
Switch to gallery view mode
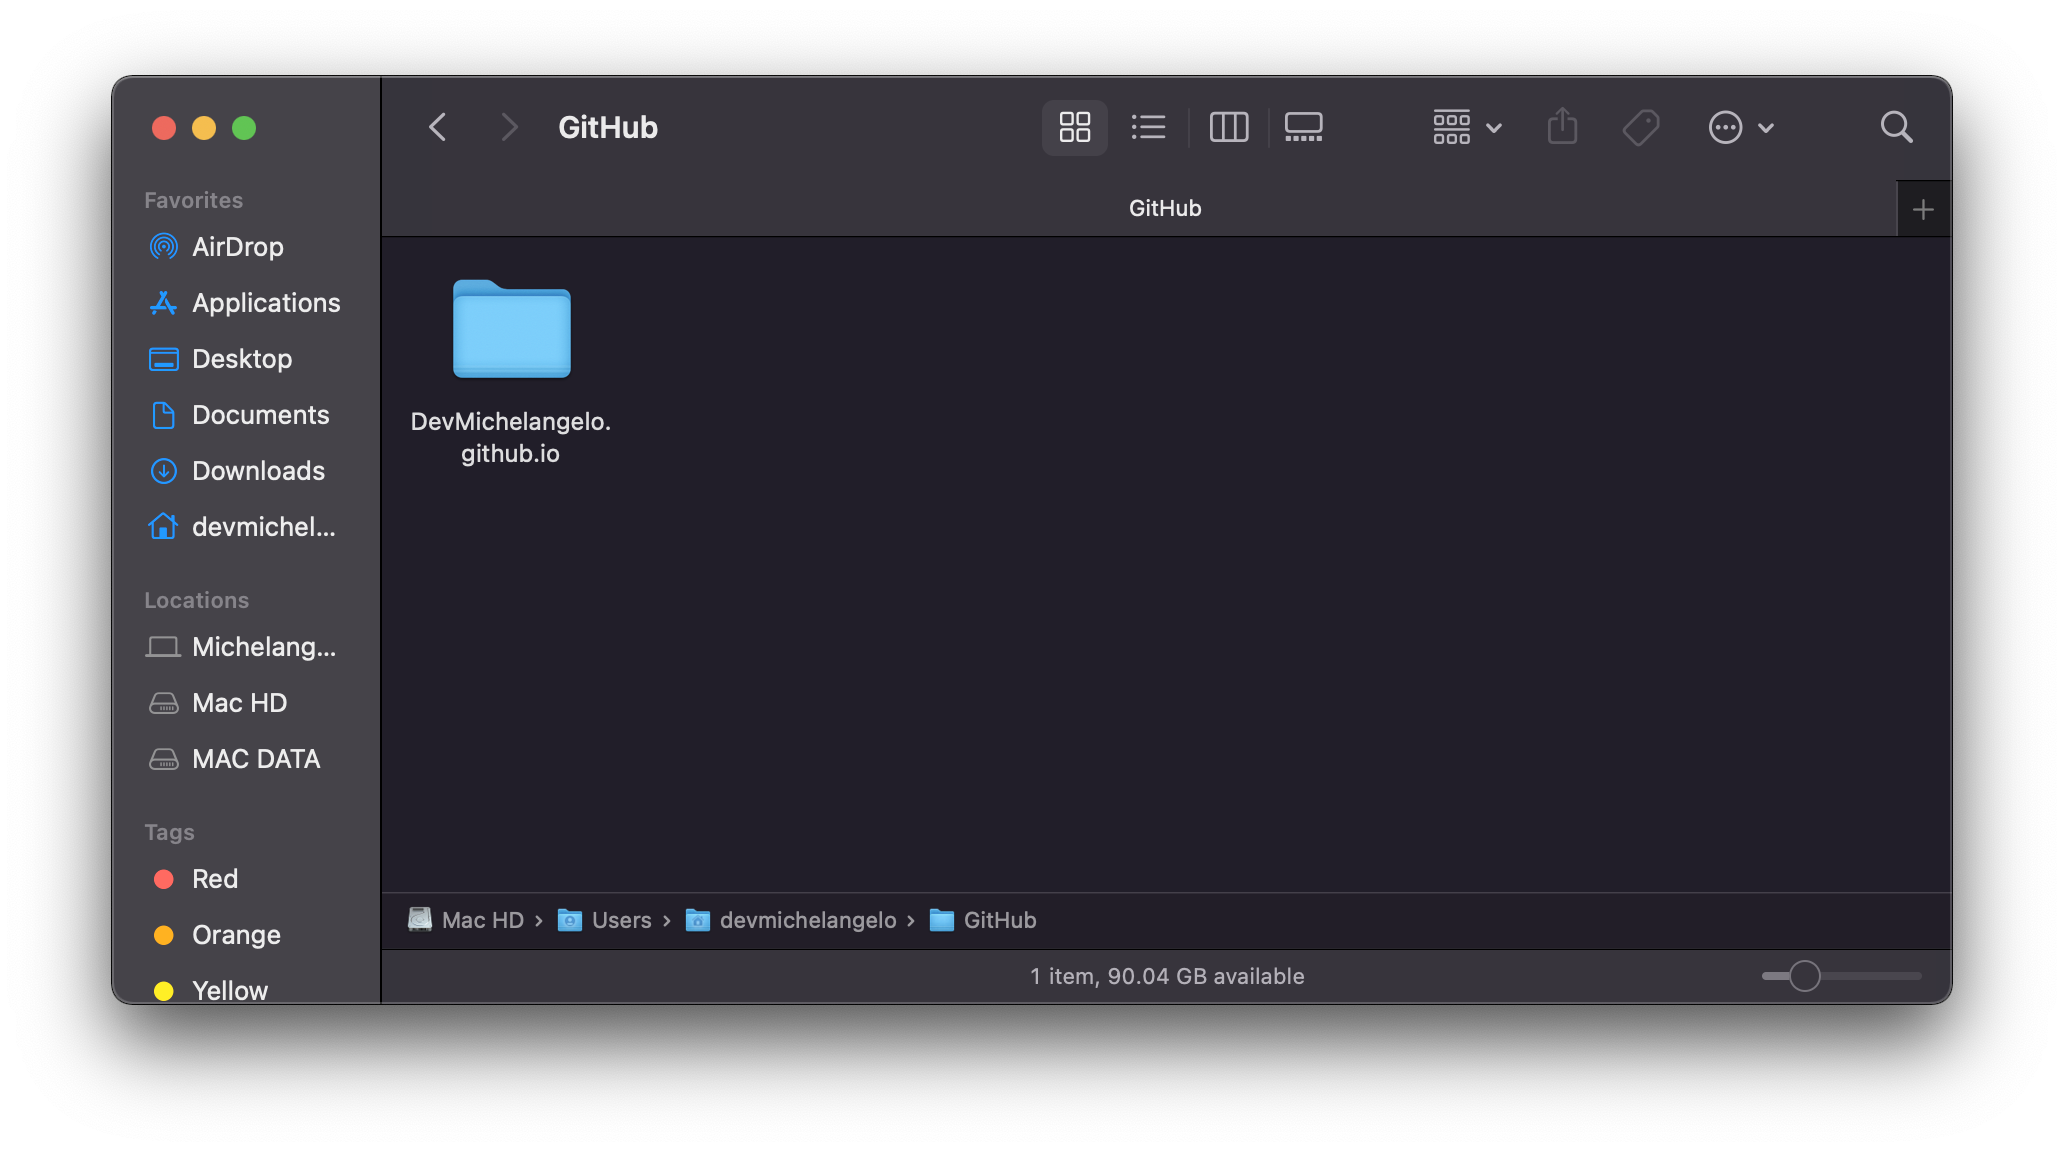point(1303,127)
